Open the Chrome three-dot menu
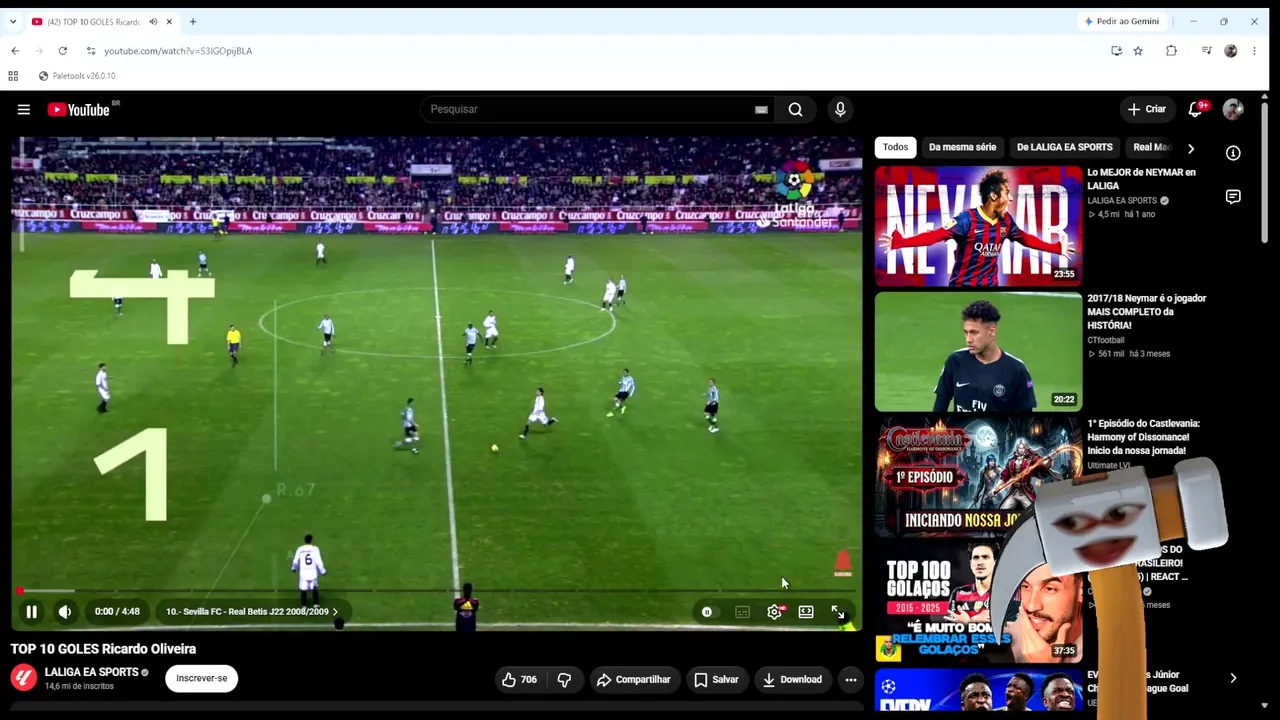1280x720 pixels. (1254, 51)
